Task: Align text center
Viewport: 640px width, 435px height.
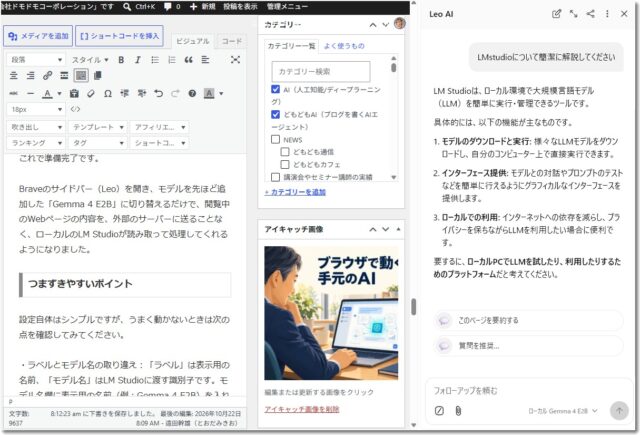Action: click(x=14, y=75)
